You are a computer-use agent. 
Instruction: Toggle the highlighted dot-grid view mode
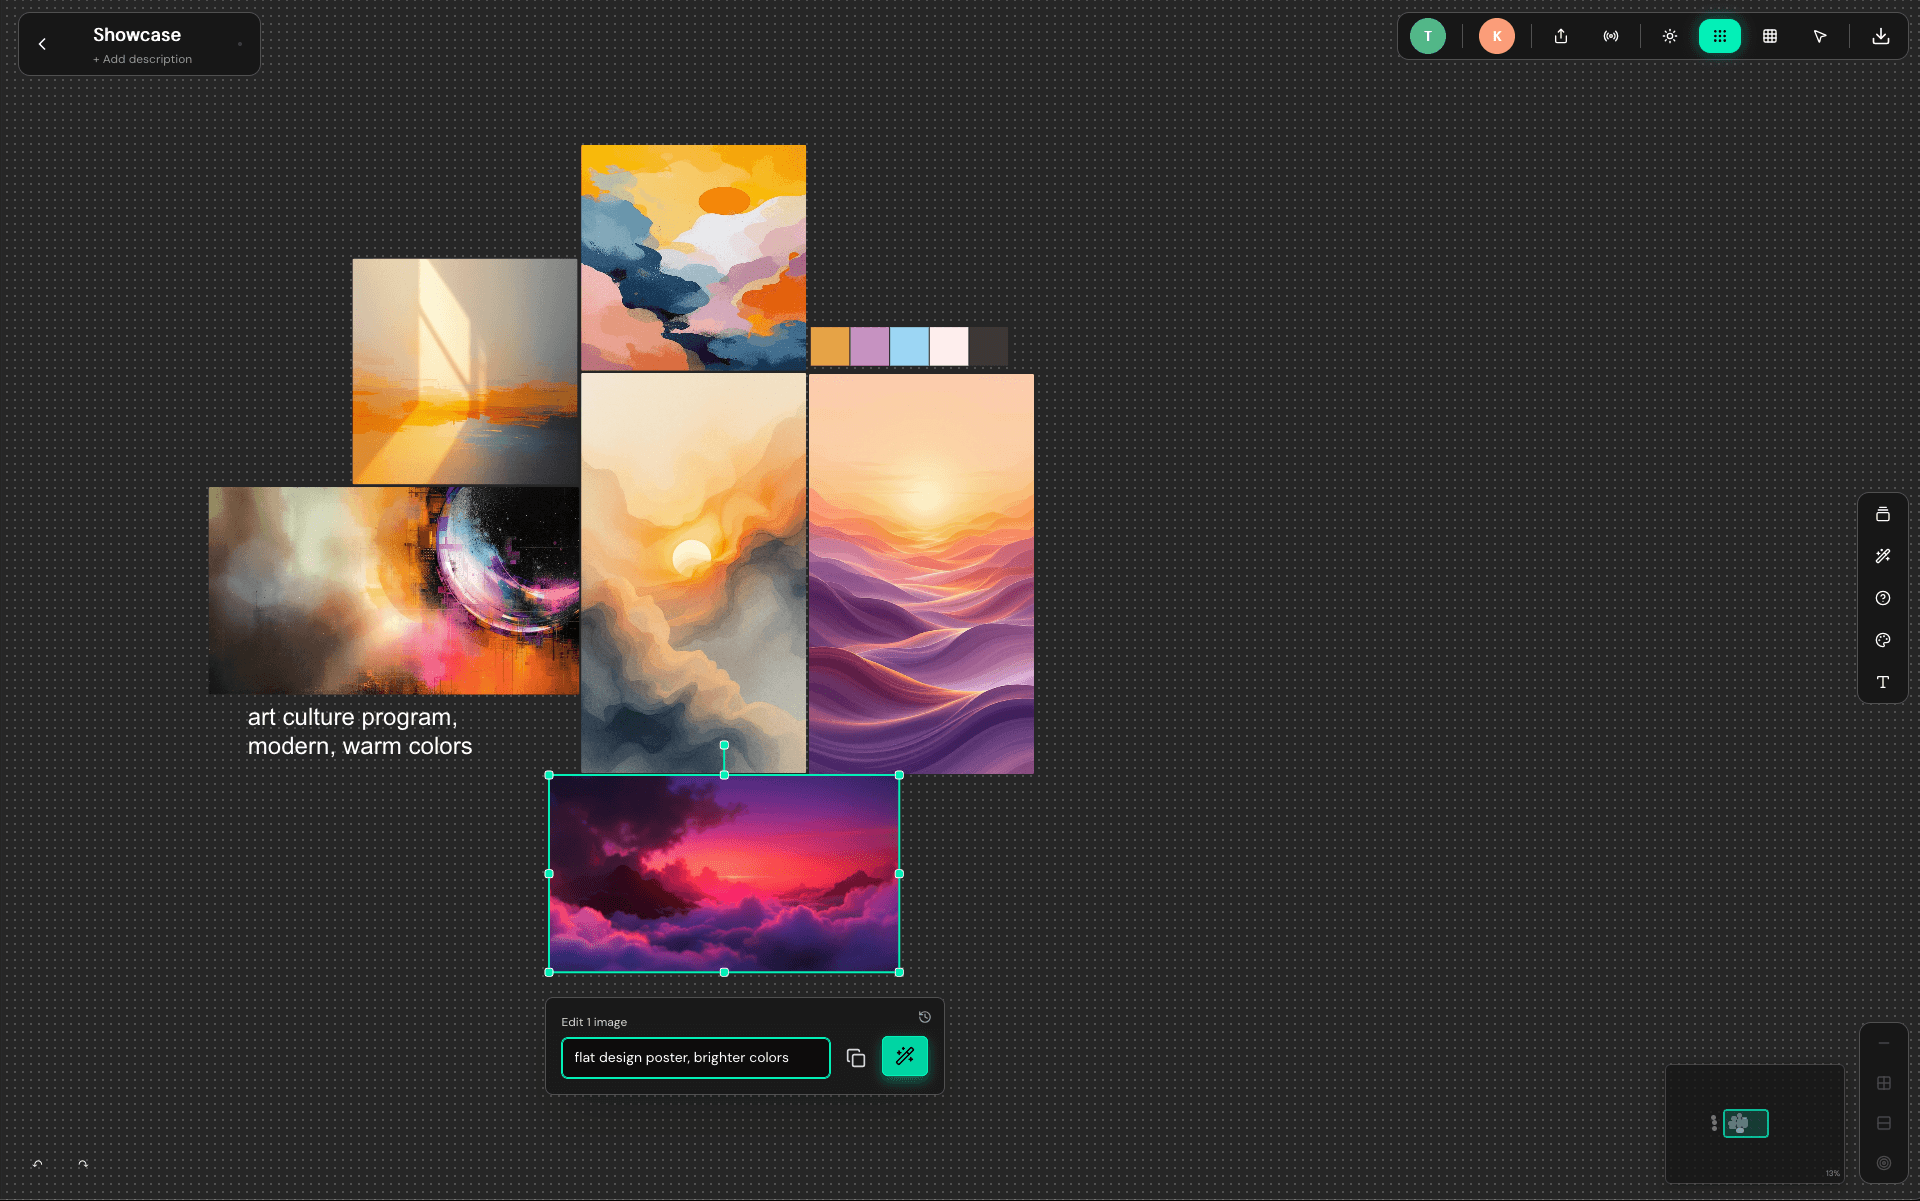1720,36
